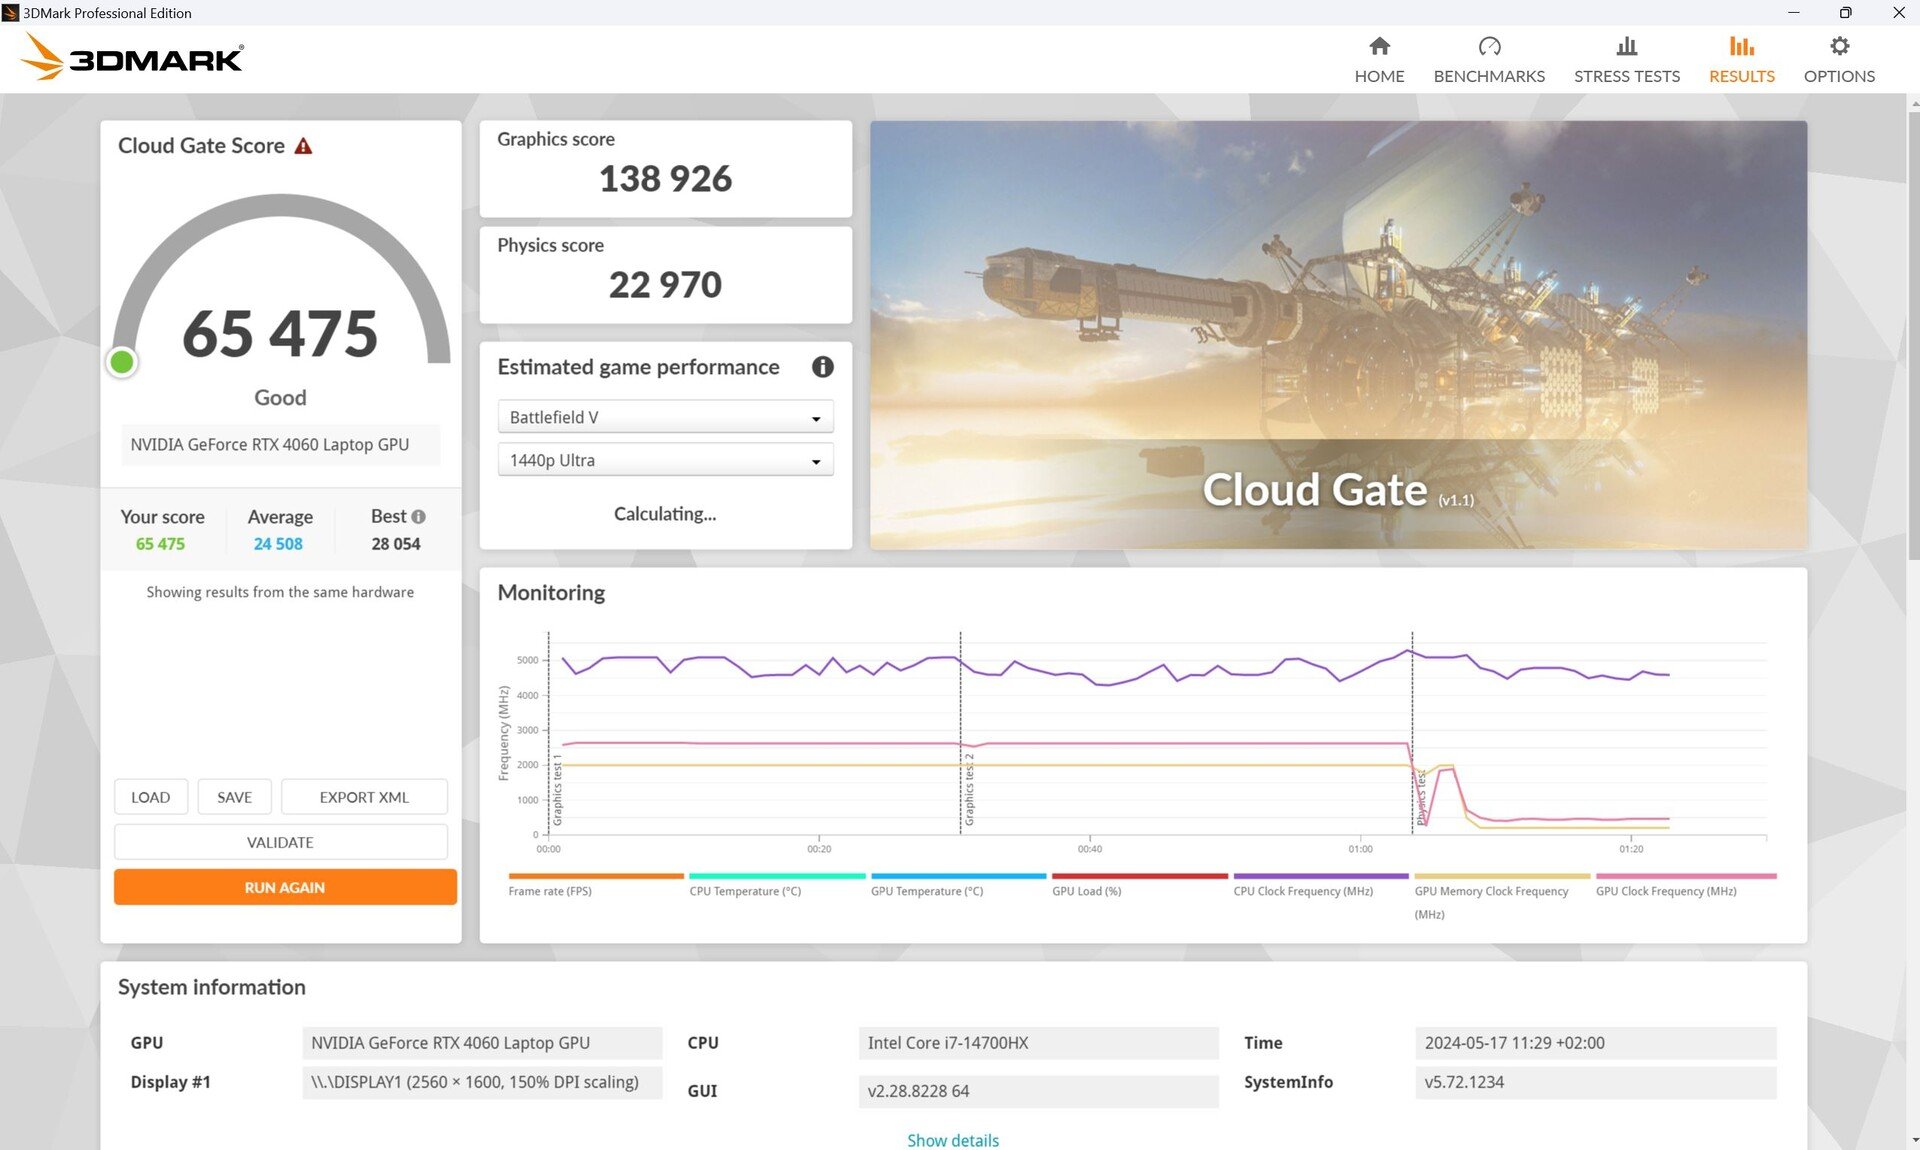
Task: Click the Graphics test 1 marker line
Action: (549, 732)
